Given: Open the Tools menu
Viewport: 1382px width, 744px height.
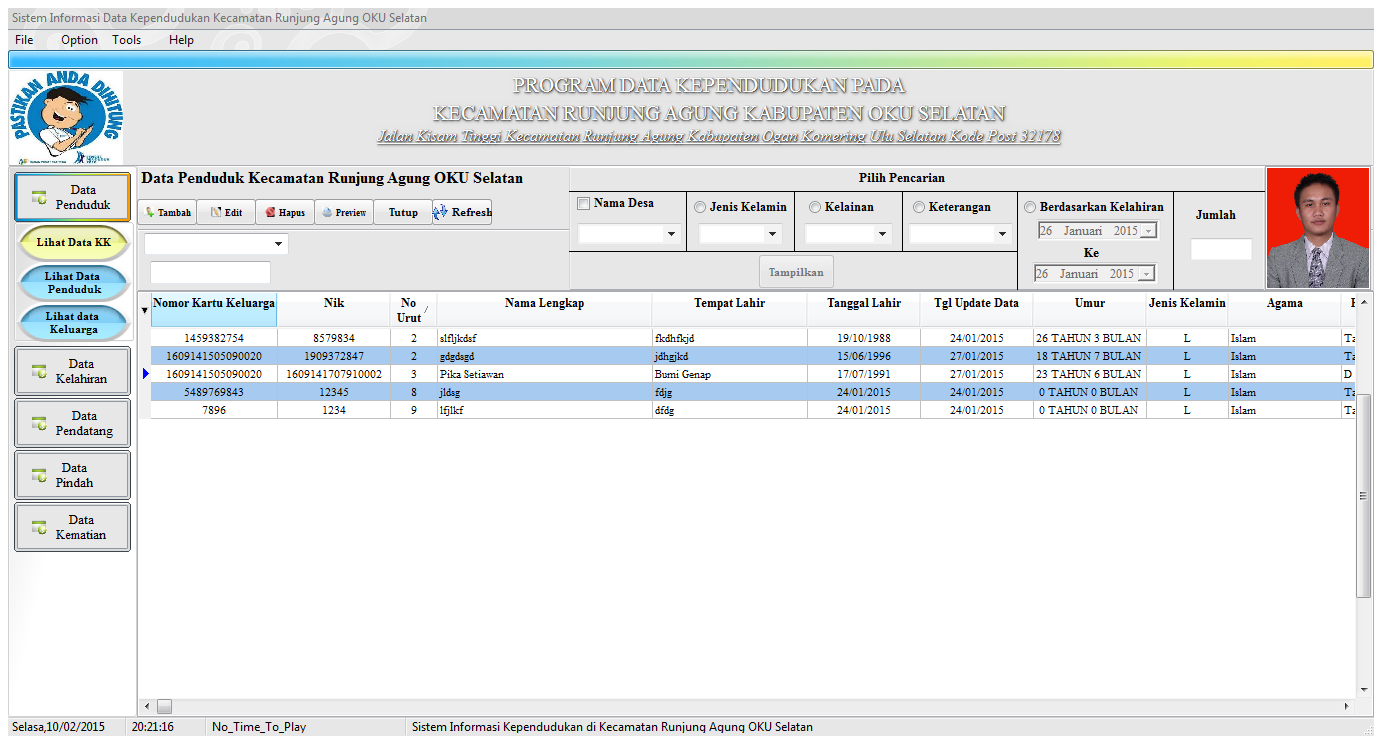Looking at the screenshot, I should click(126, 40).
